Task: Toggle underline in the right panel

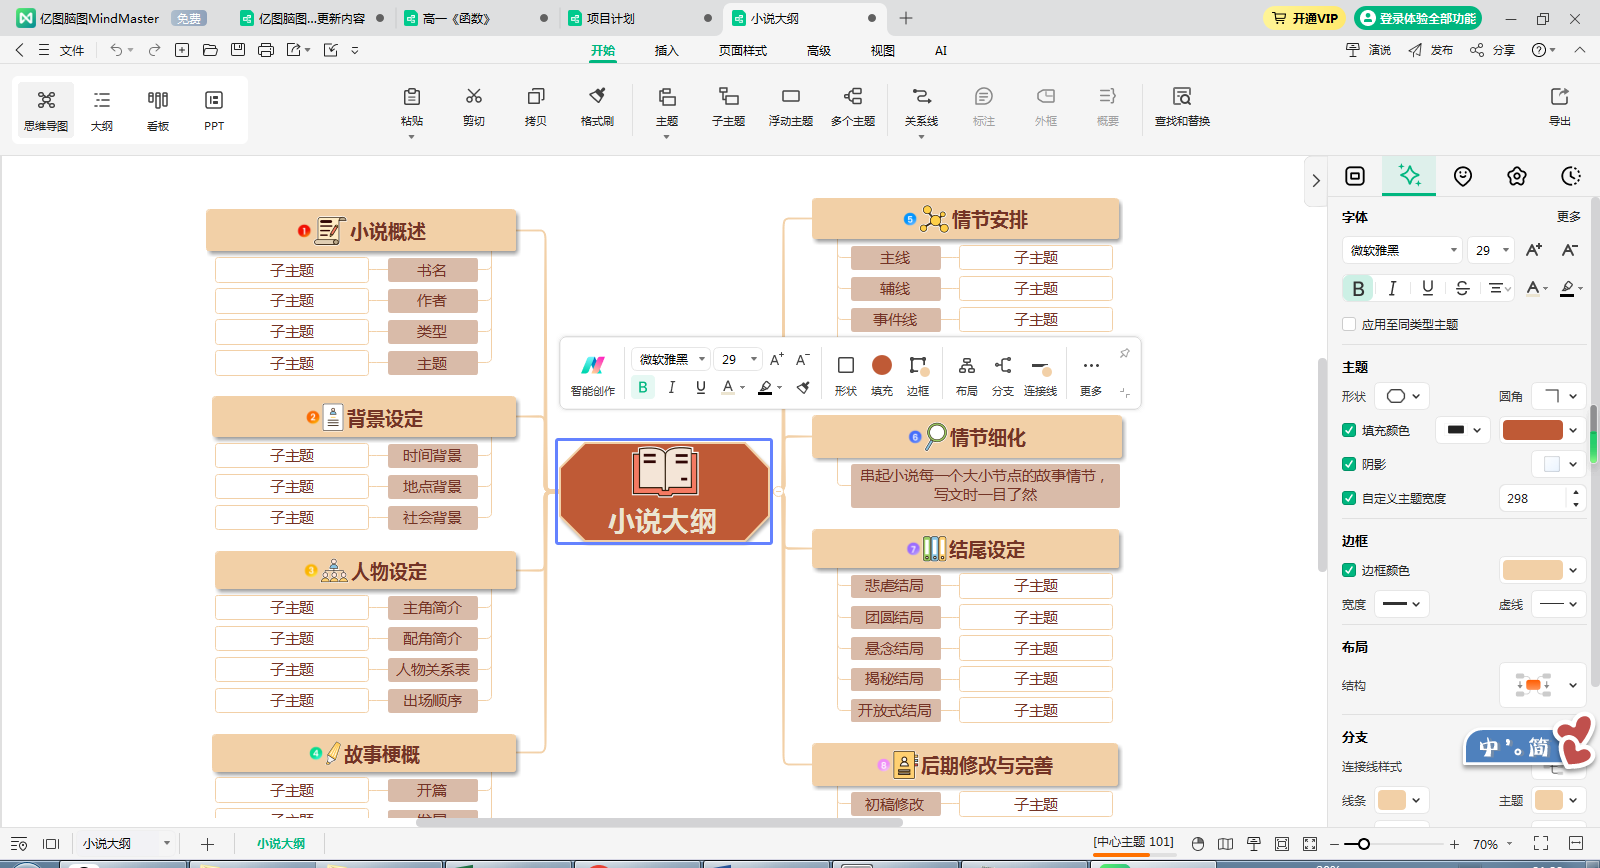Action: [x=1428, y=288]
